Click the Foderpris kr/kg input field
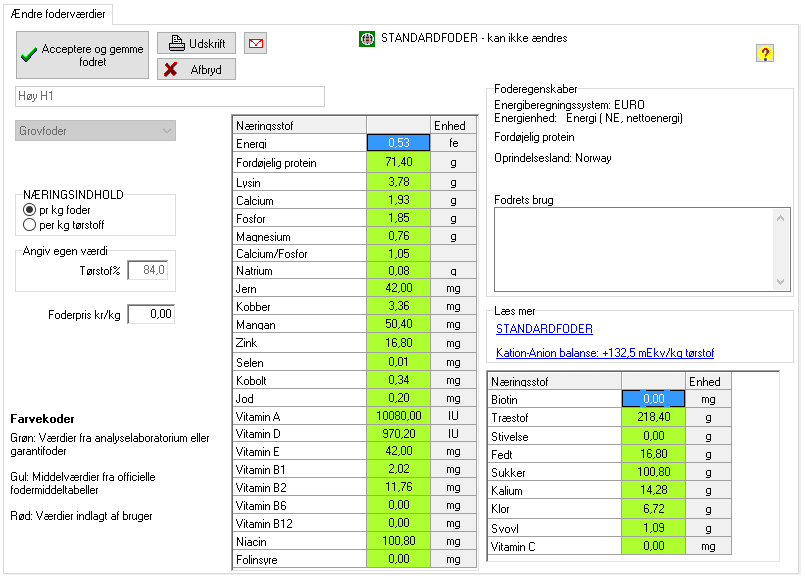Image resolution: width=805 pixels, height=578 pixels. (x=151, y=314)
